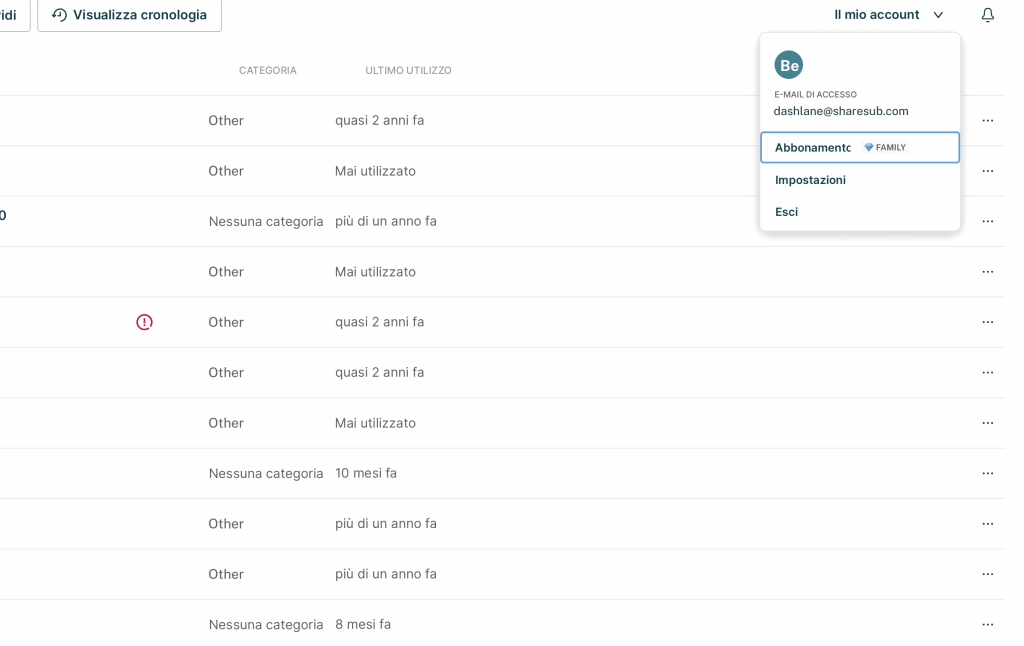Click Other next to the red warning icon
The image size is (1024, 646).
point(226,322)
